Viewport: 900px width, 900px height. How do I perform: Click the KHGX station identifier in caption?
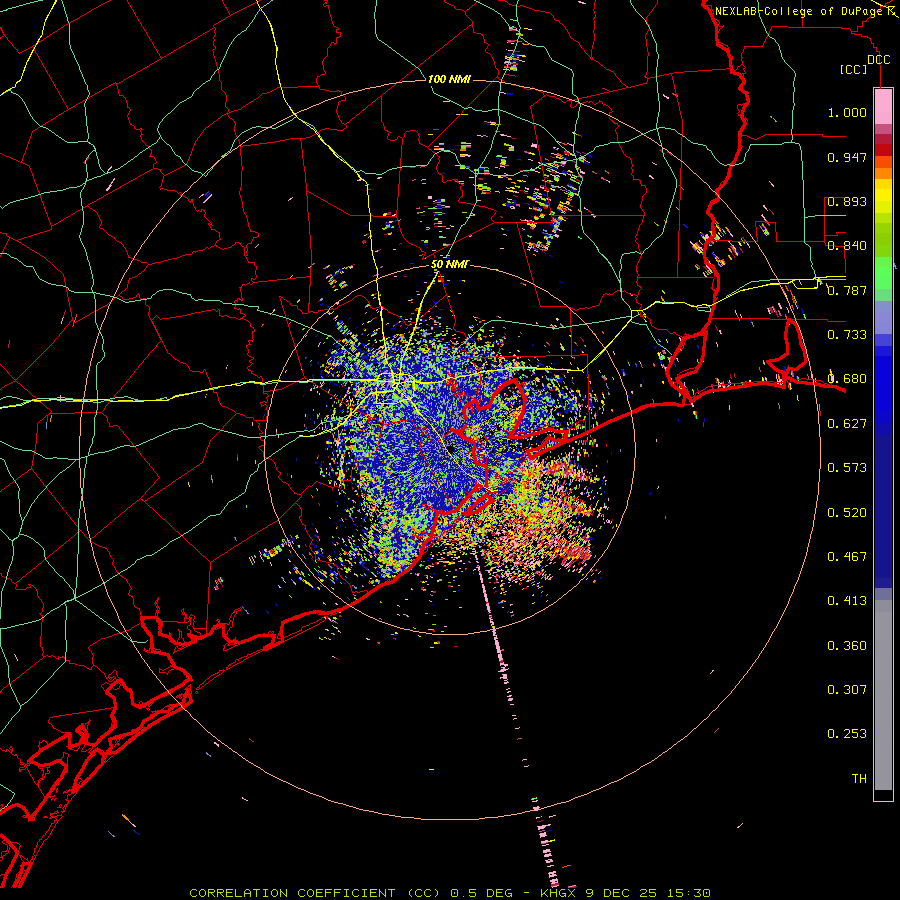tap(558, 893)
